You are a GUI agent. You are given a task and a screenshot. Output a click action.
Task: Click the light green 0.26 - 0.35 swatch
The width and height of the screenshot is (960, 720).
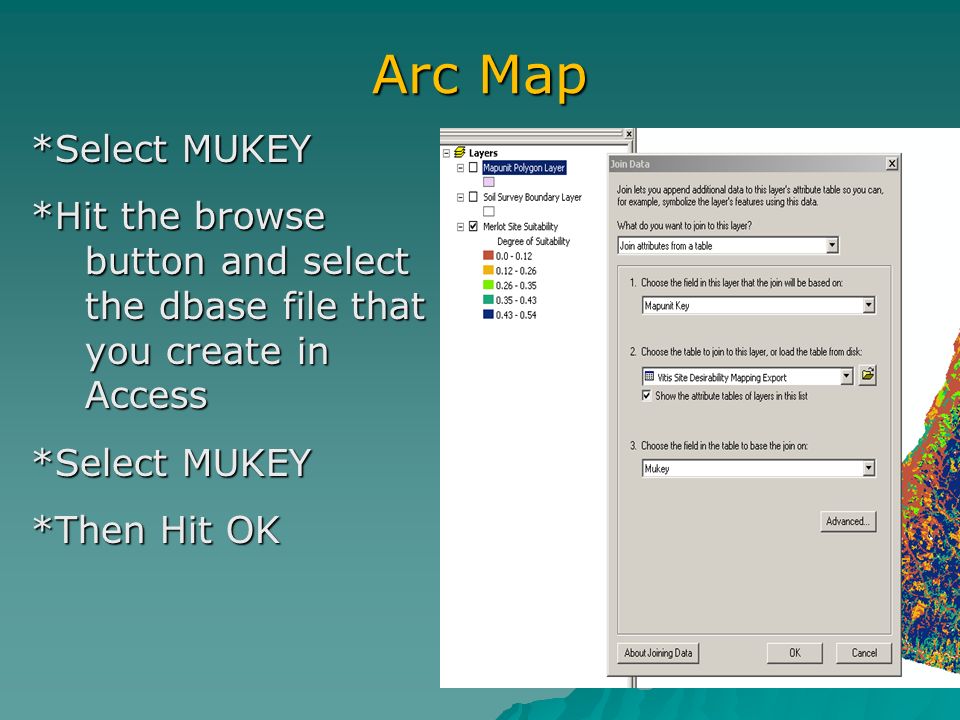click(x=488, y=285)
